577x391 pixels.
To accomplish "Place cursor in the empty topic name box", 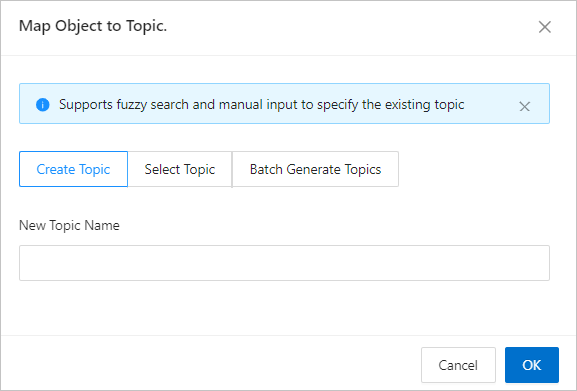I will [284, 263].
